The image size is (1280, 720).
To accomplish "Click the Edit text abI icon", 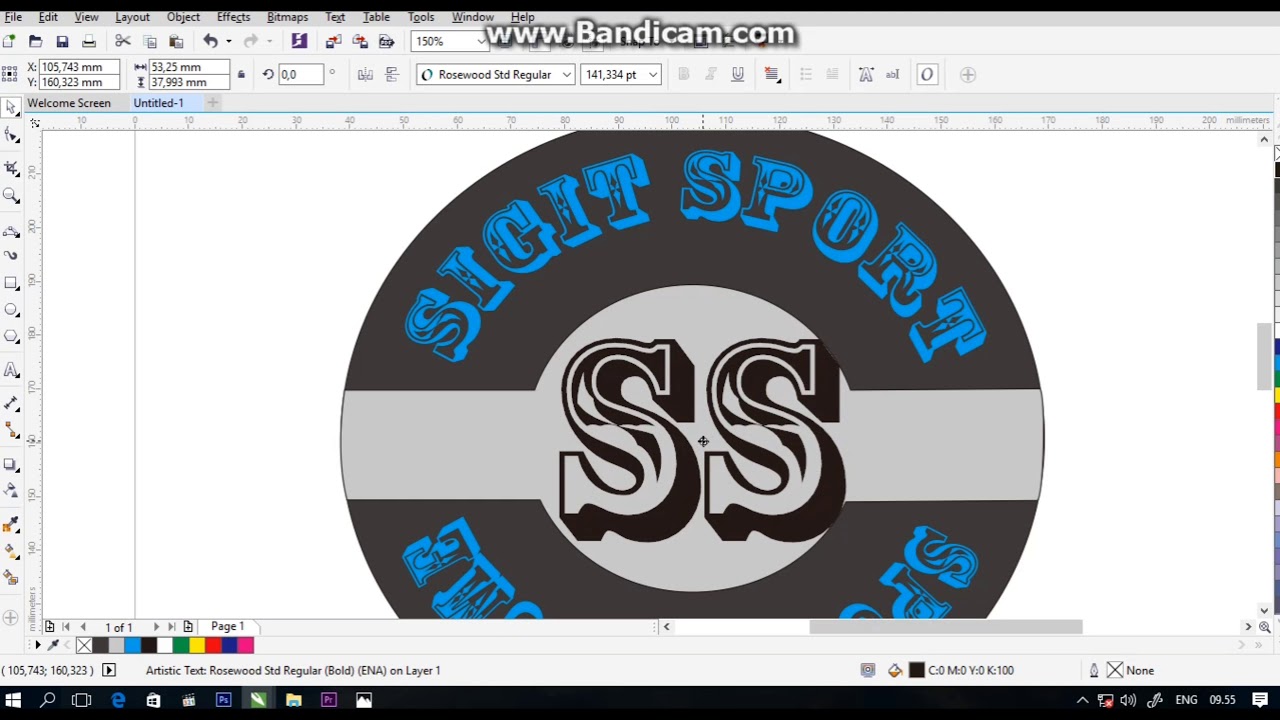I will tap(892, 74).
